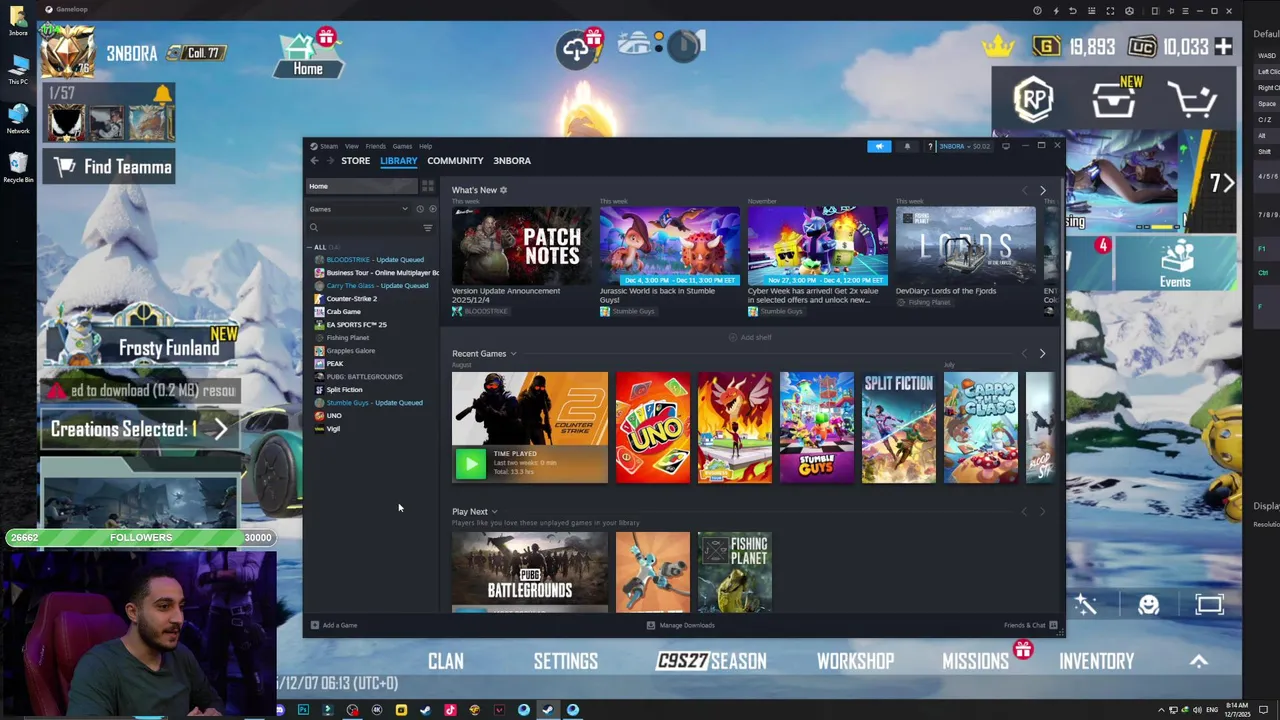
Task: Select EA SPORTS FC 25 in list
Action: 356,324
